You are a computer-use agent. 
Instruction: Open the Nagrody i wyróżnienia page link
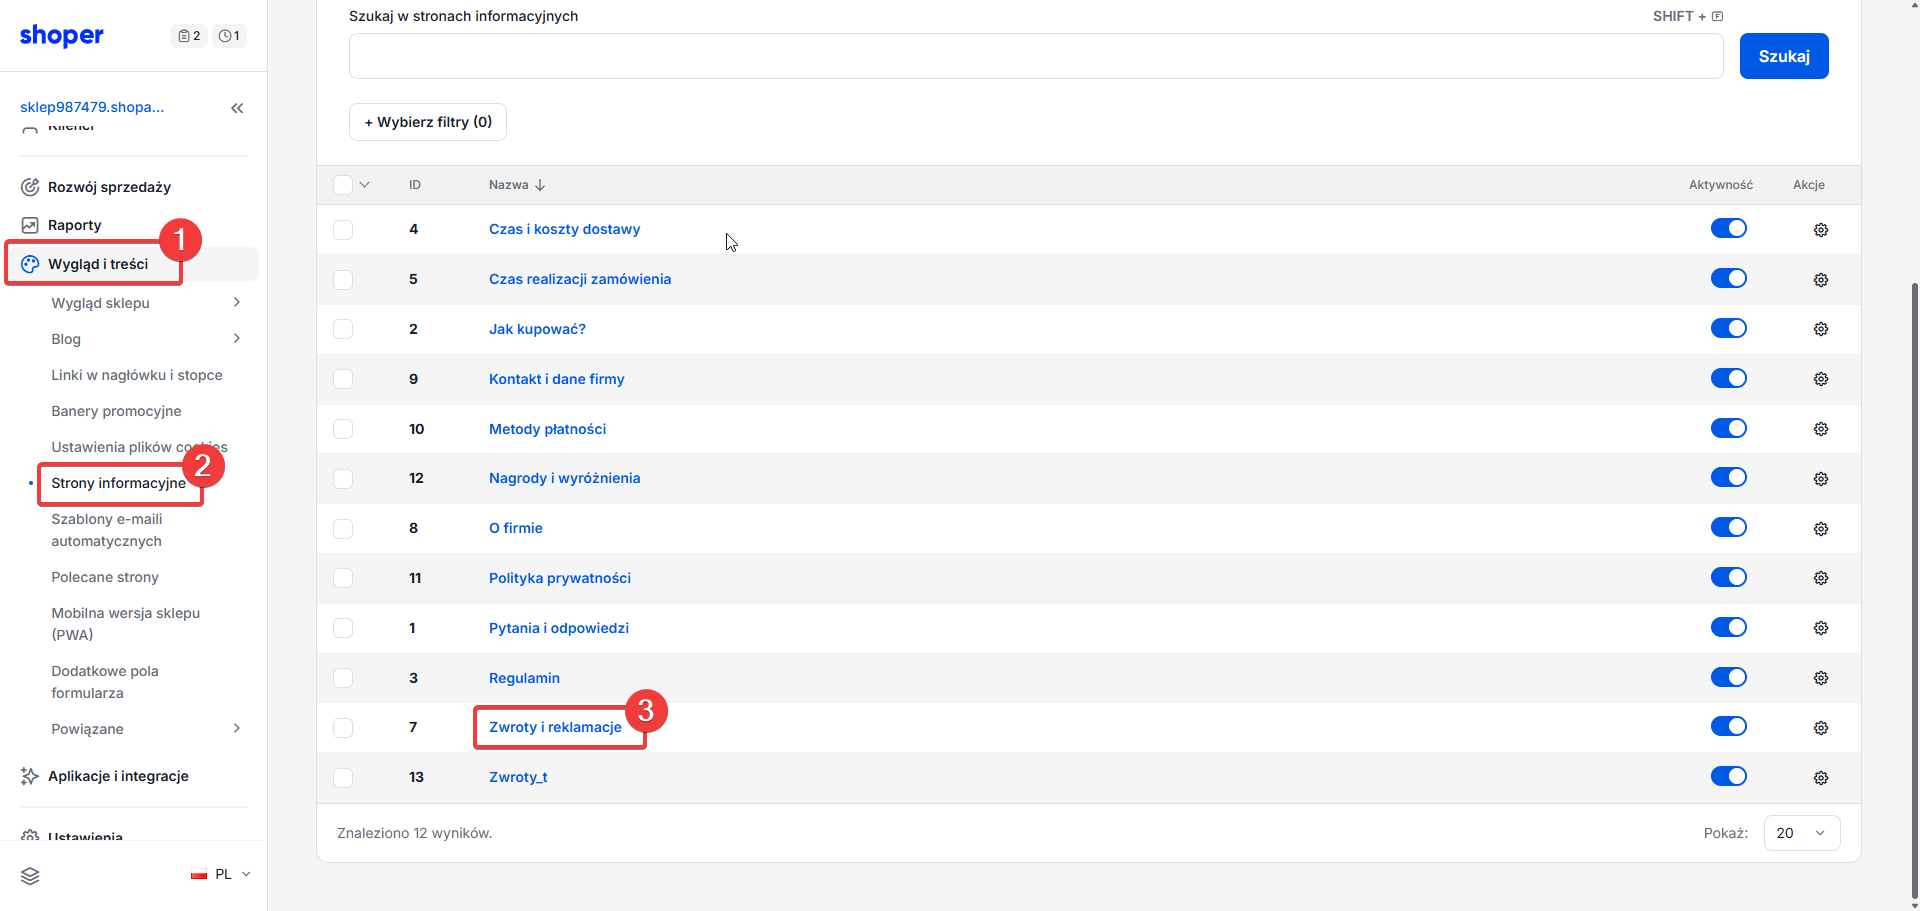pos(565,478)
